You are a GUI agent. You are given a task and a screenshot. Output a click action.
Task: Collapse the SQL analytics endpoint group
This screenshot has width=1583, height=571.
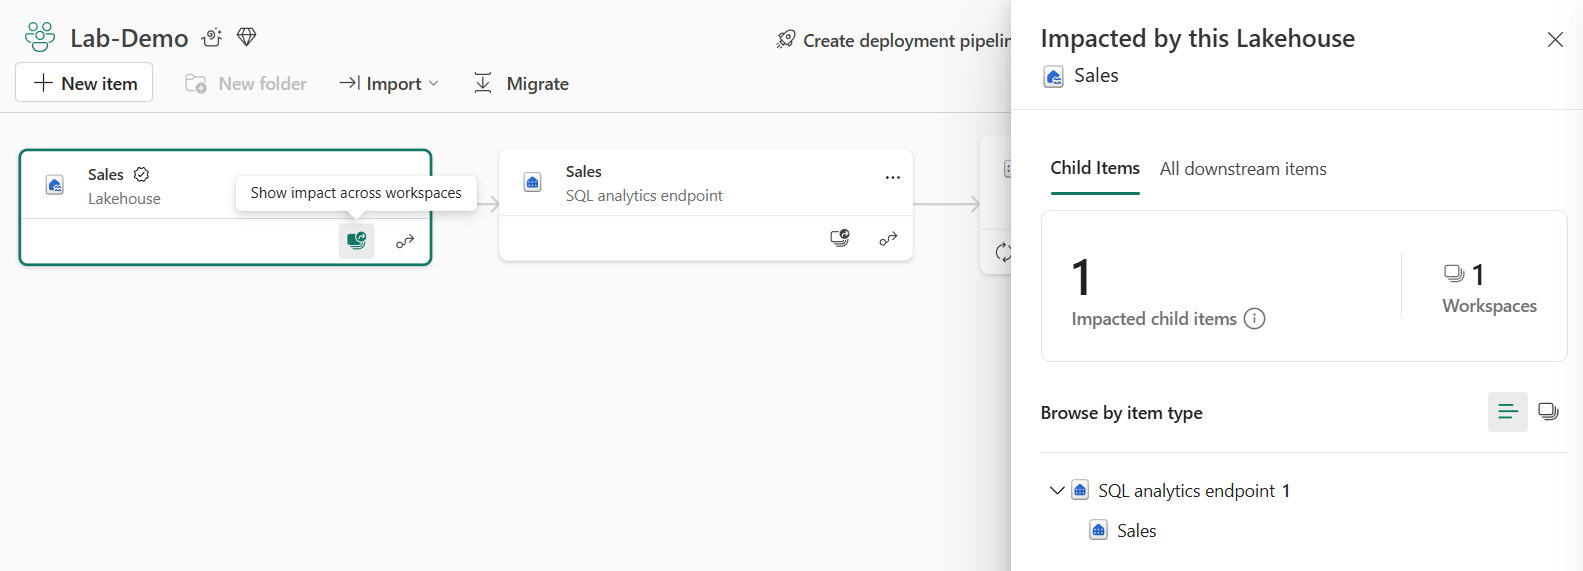tap(1057, 490)
